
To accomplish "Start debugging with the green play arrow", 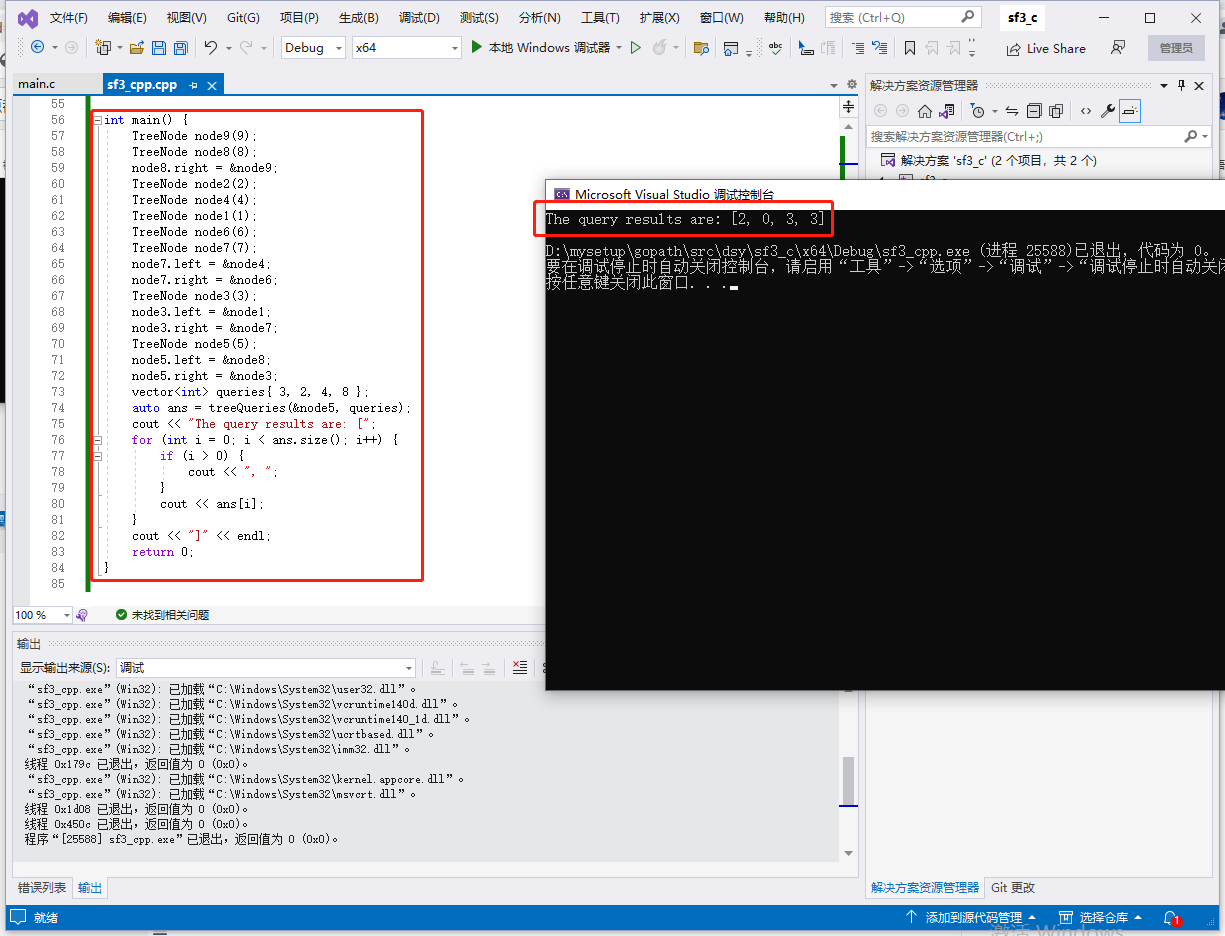I will pos(477,47).
